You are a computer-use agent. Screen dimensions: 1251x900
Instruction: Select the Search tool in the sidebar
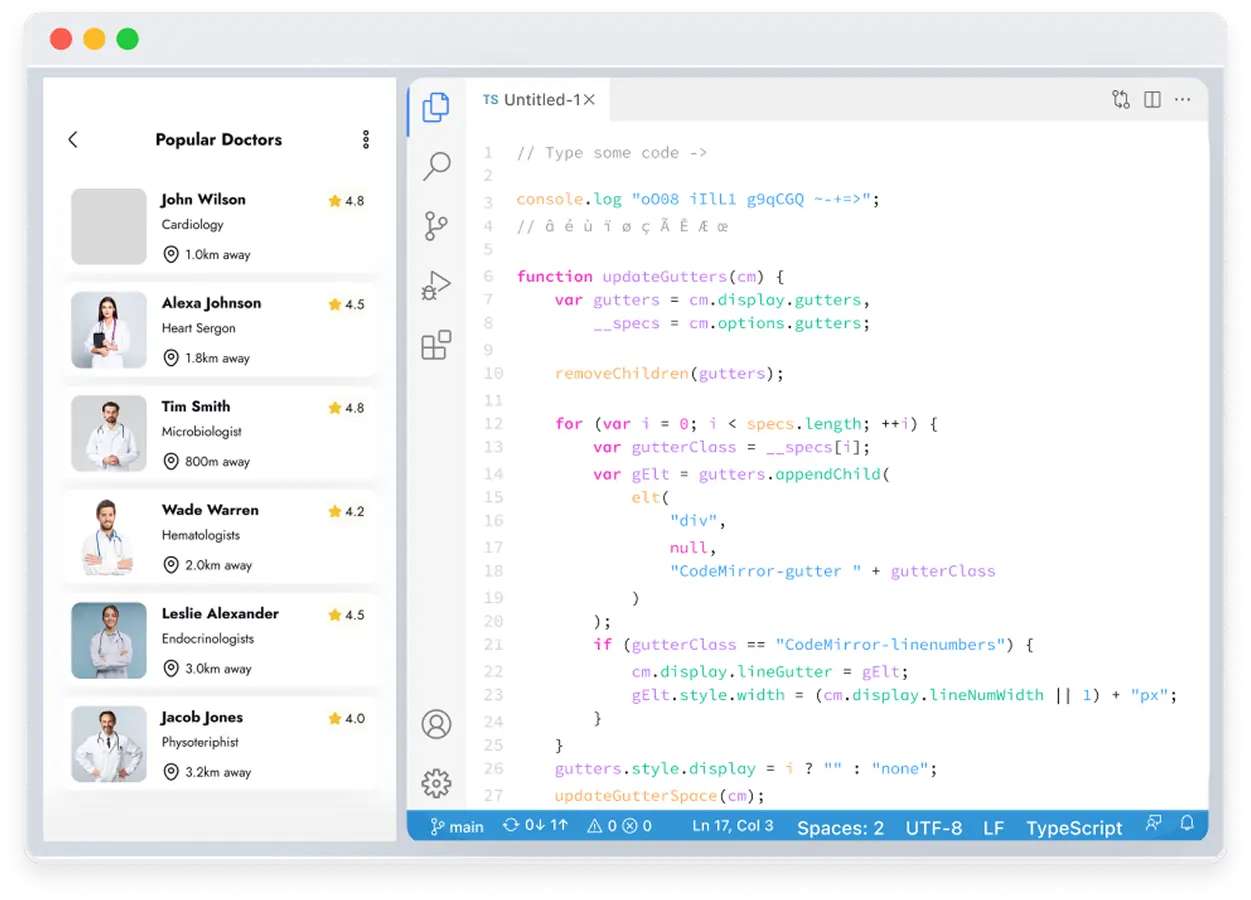click(435, 166)
